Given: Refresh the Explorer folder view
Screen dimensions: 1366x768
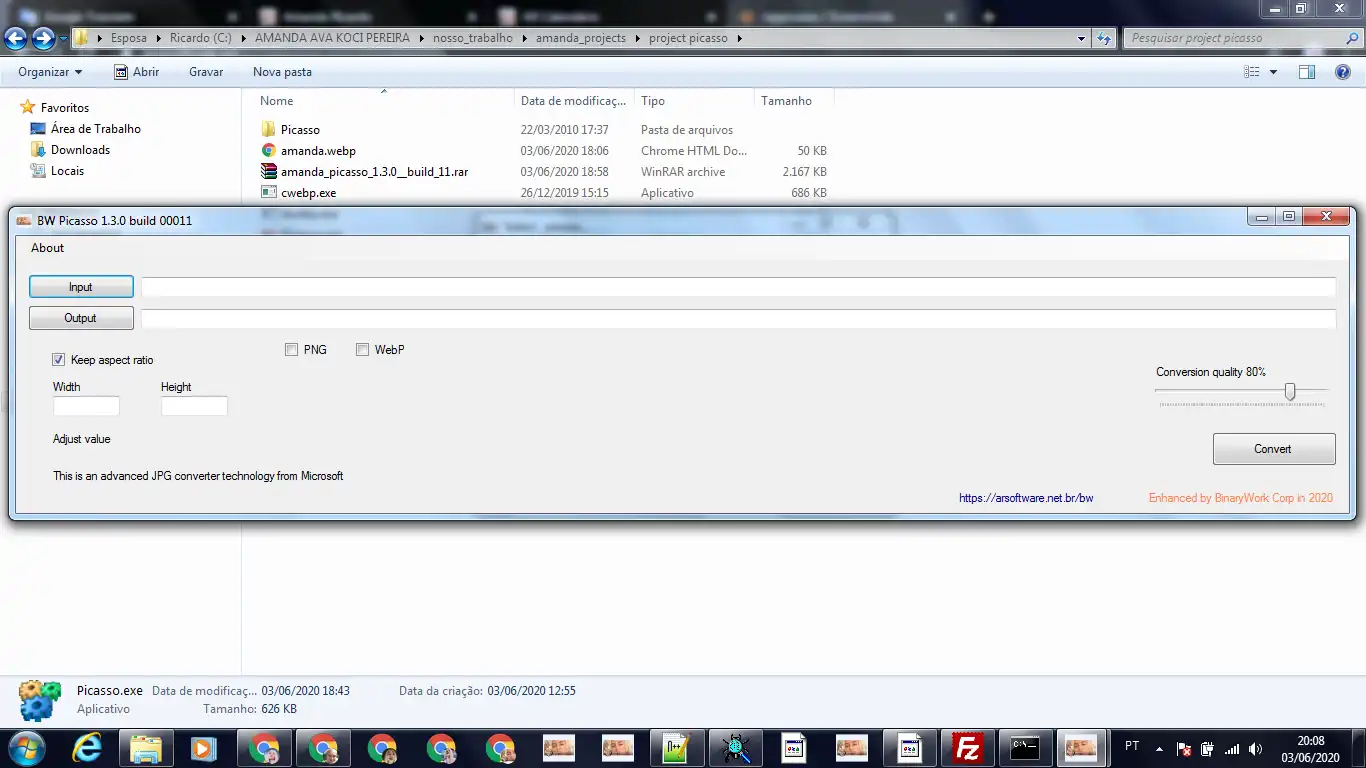Looking at the screenshot, I should pos(1104,38).
